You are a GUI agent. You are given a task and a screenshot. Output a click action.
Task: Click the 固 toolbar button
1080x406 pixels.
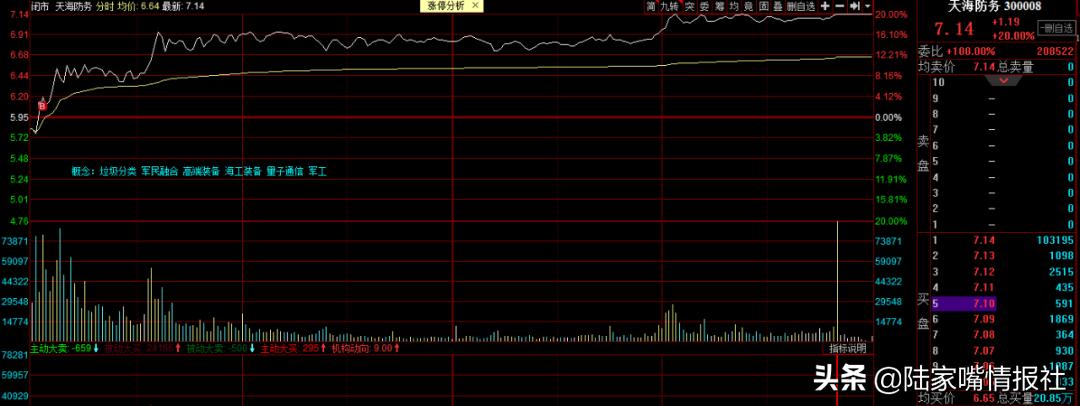(x=764, y=6)
